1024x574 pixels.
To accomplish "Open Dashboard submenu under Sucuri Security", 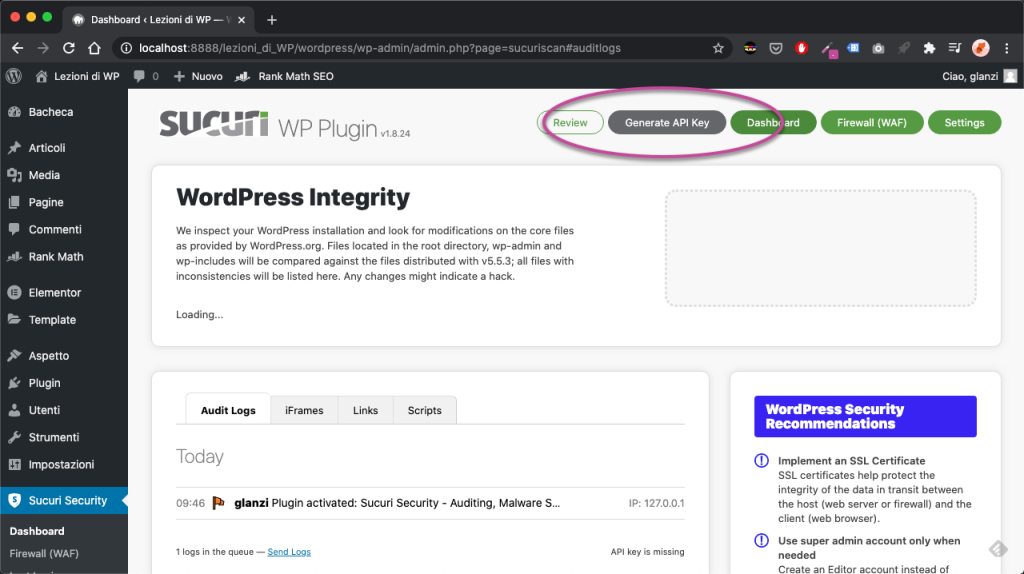I will coord(37,532).
